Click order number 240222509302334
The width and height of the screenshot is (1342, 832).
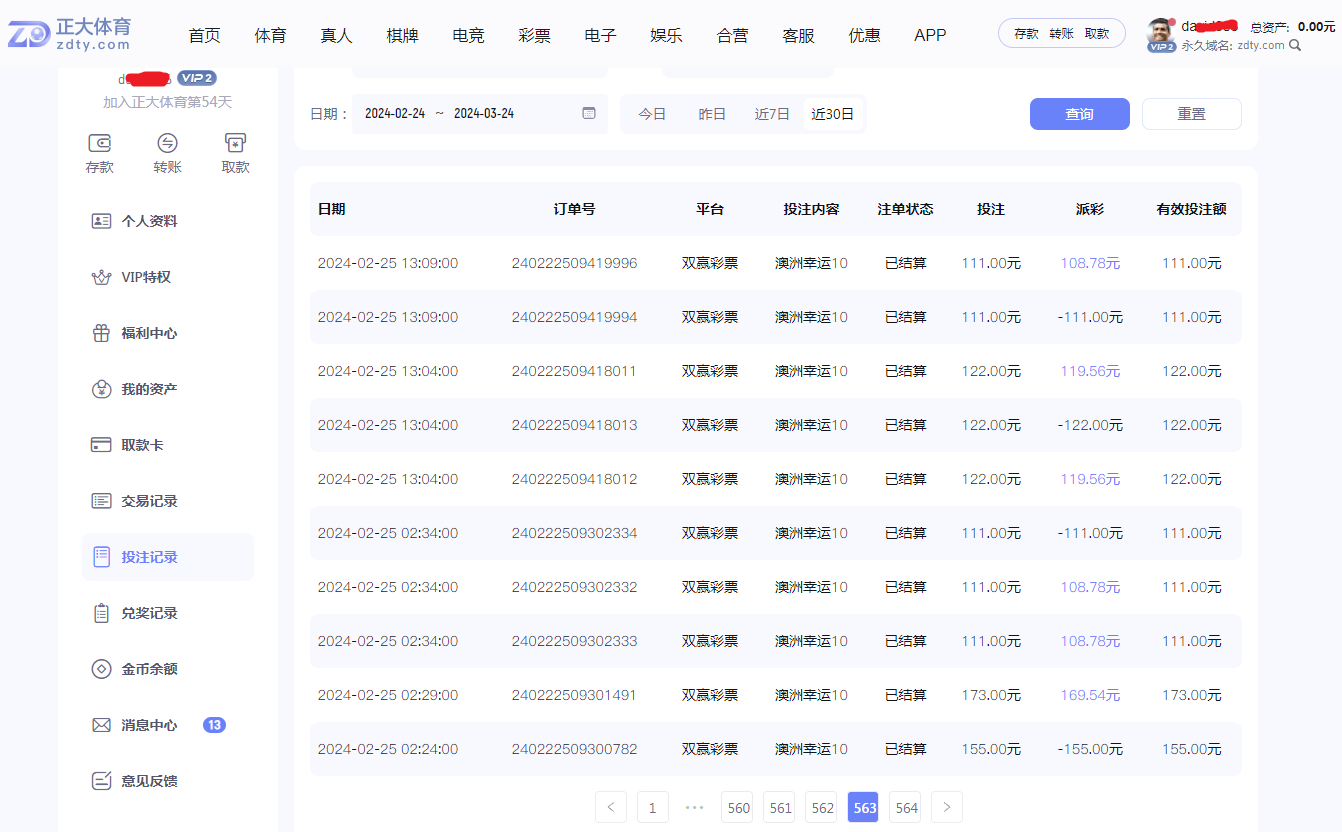pos(574,533)
